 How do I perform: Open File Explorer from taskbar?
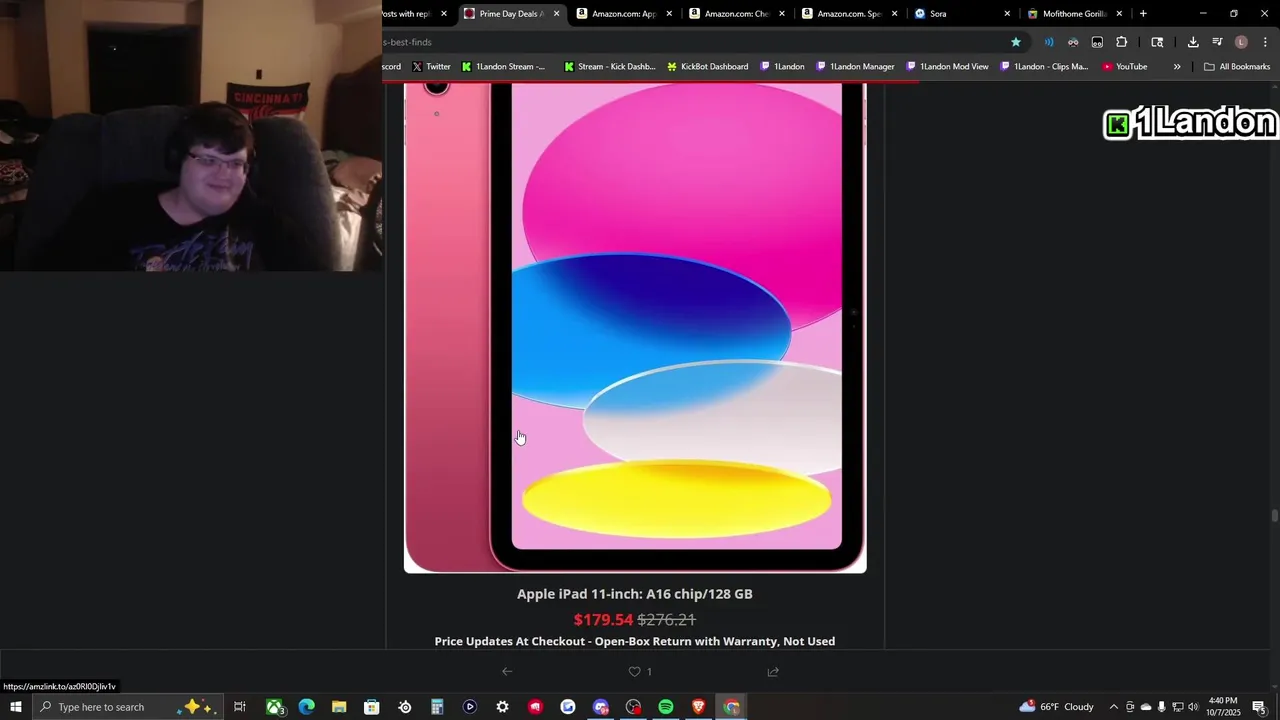(x=339, y=707)
